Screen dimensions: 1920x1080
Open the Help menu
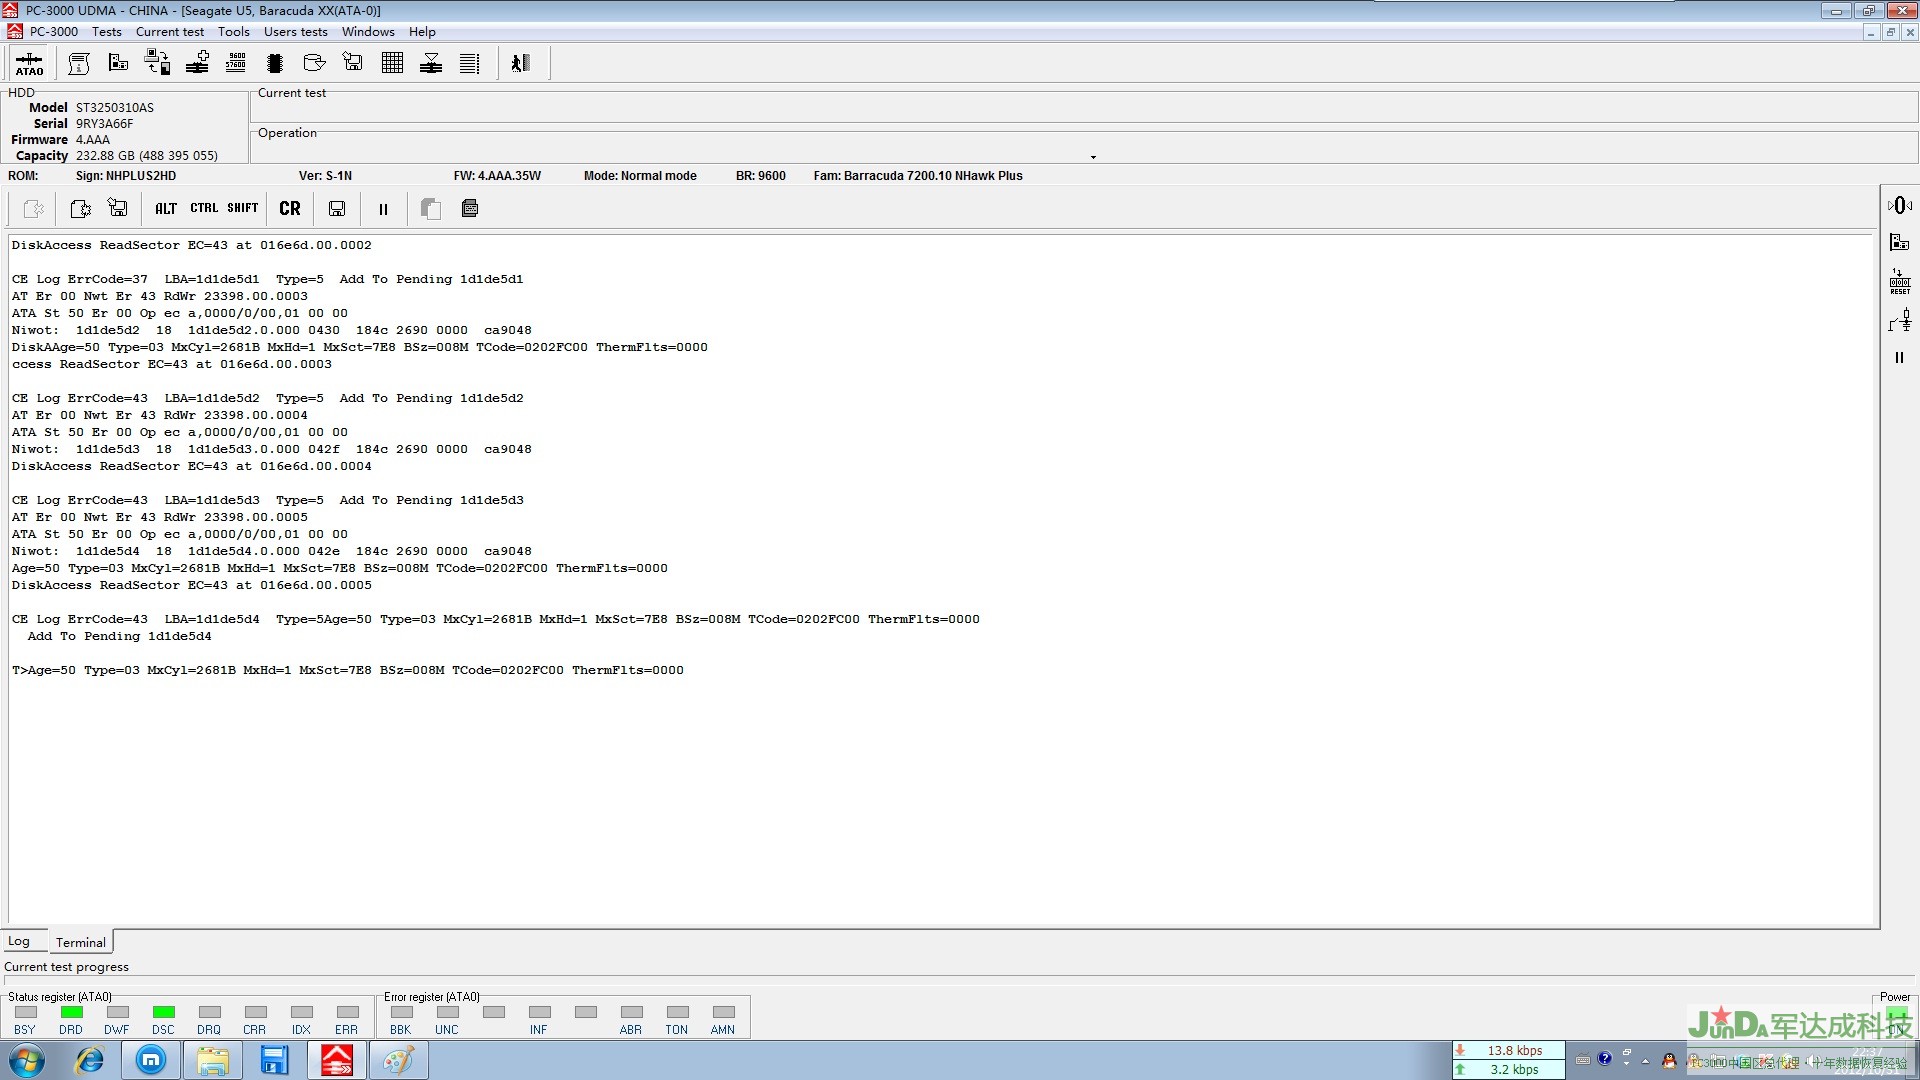click(422, 32)
